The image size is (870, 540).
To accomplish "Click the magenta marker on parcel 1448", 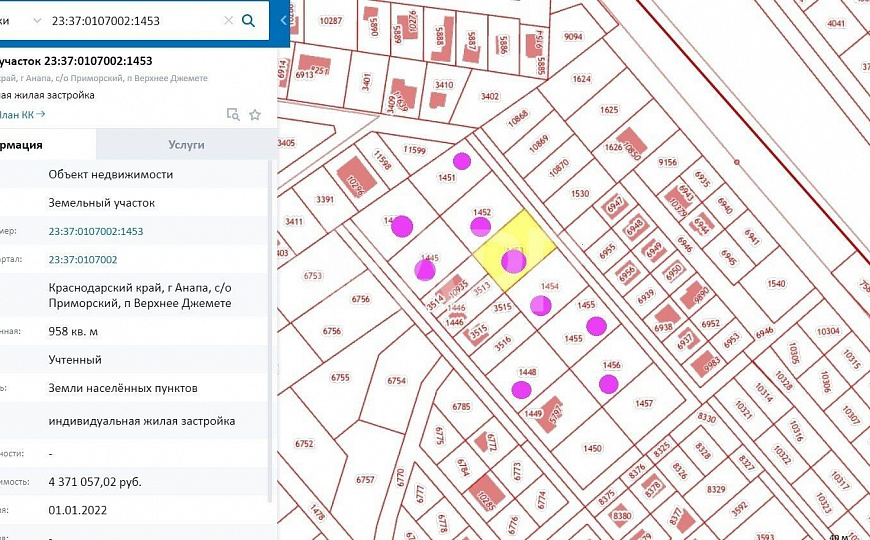I will pos(521,389).
